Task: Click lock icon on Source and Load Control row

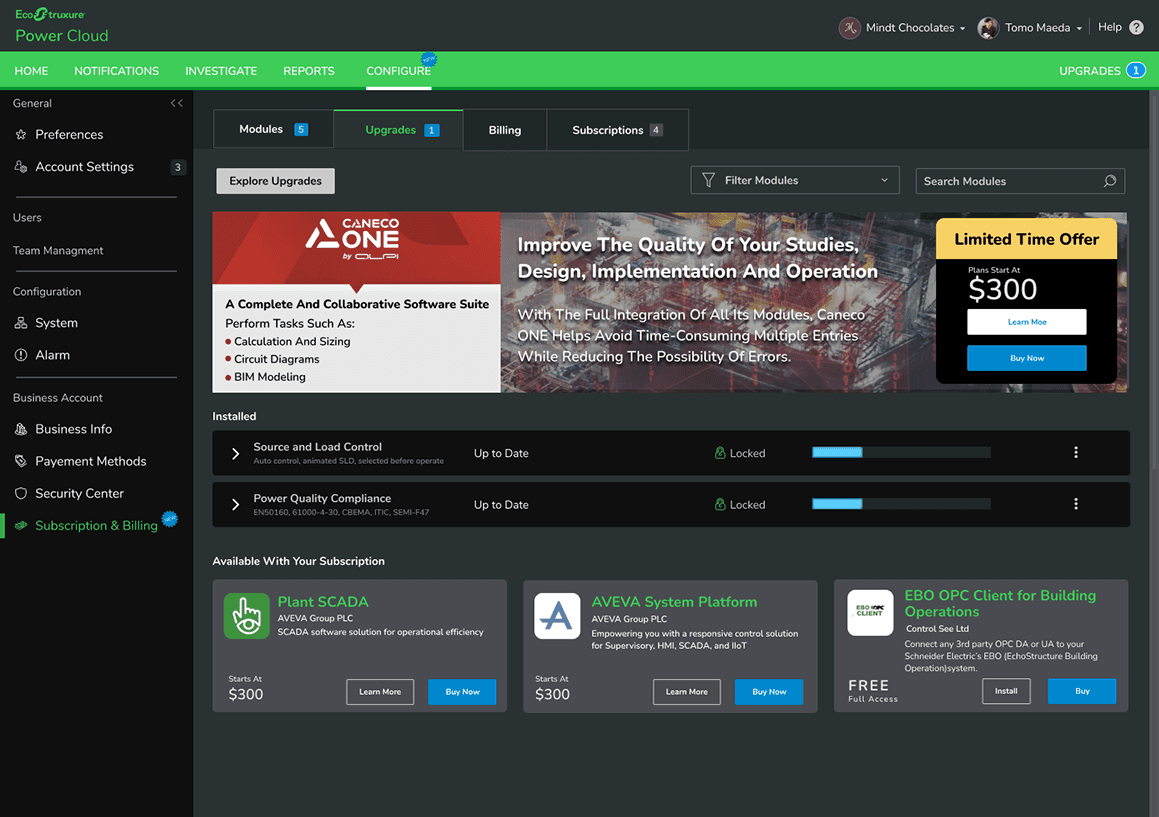Action: 720,452
